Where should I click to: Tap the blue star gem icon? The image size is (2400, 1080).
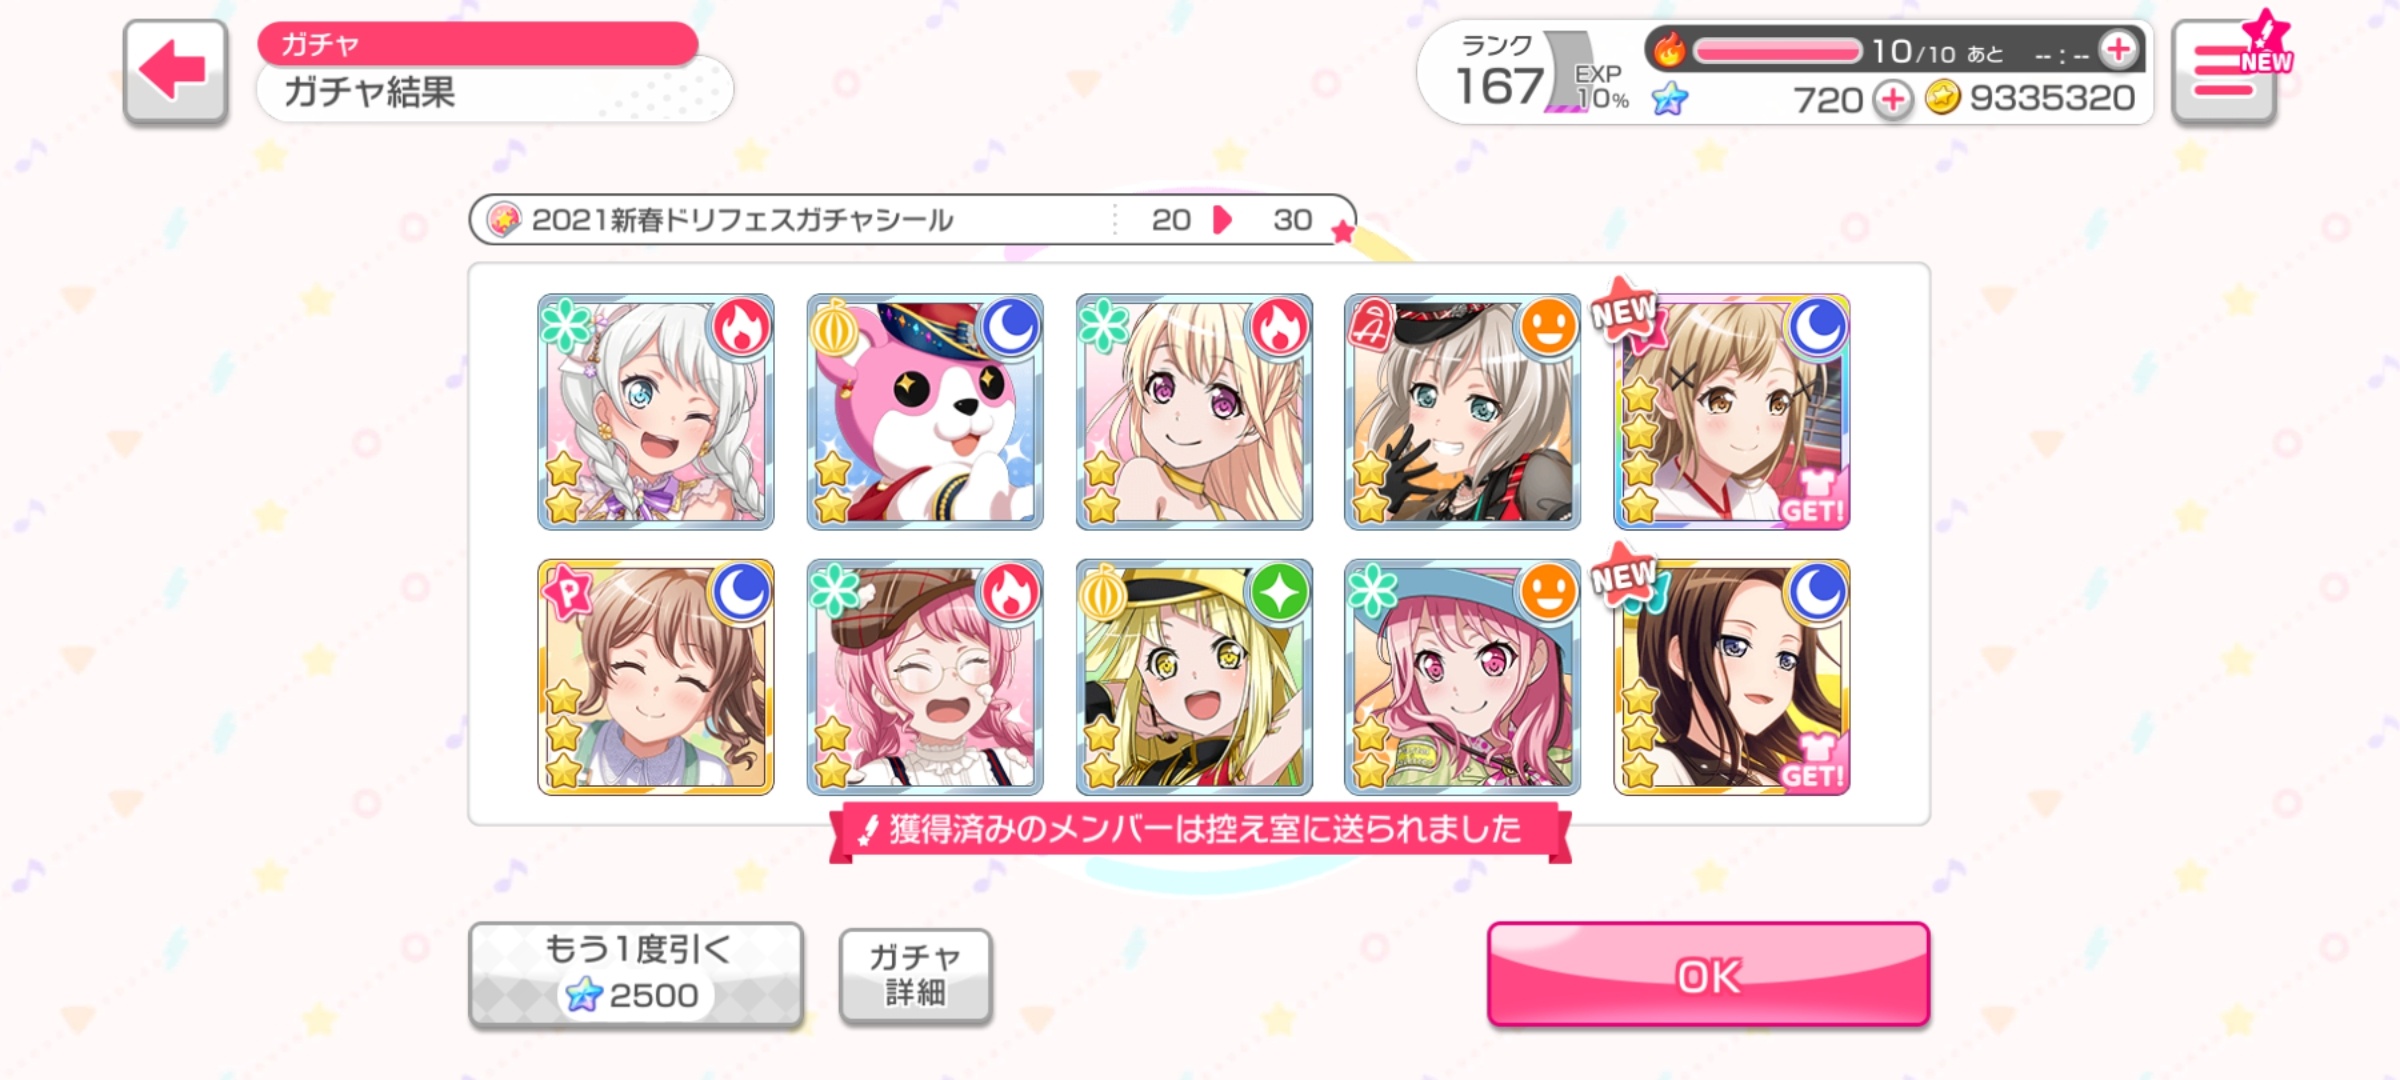click(x=1669, y=98)
